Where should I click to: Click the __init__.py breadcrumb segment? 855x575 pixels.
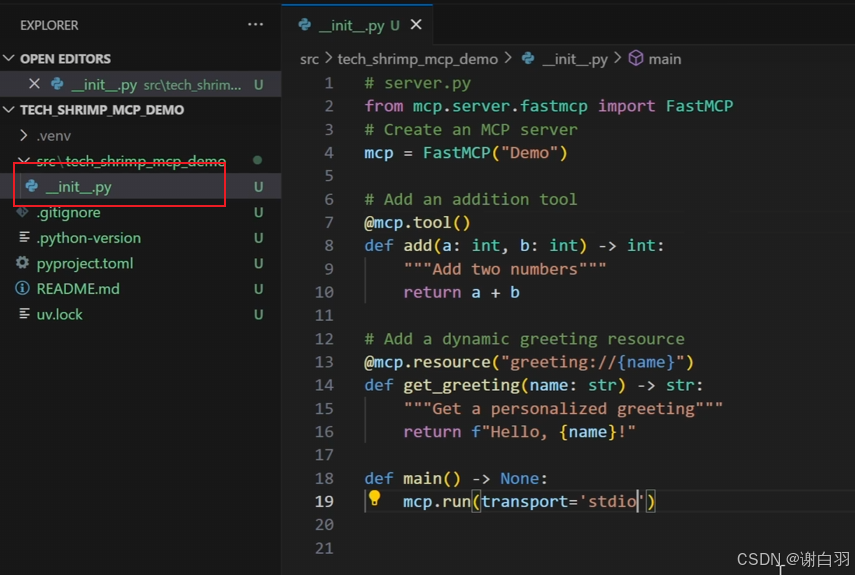pyautogui.click(x=575, y=59)
